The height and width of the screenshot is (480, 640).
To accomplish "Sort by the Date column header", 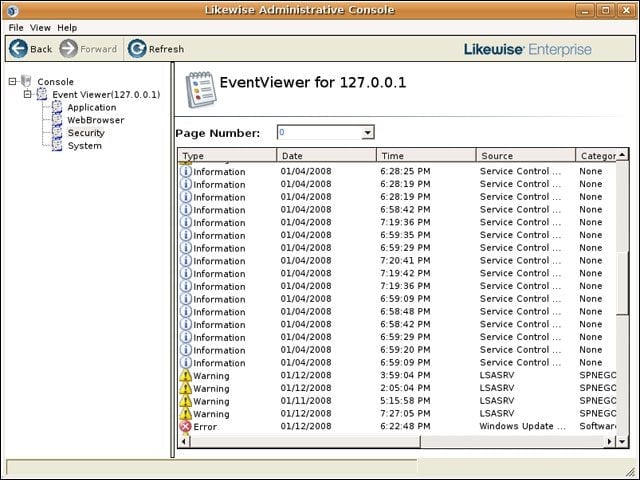I will [327, 156].
